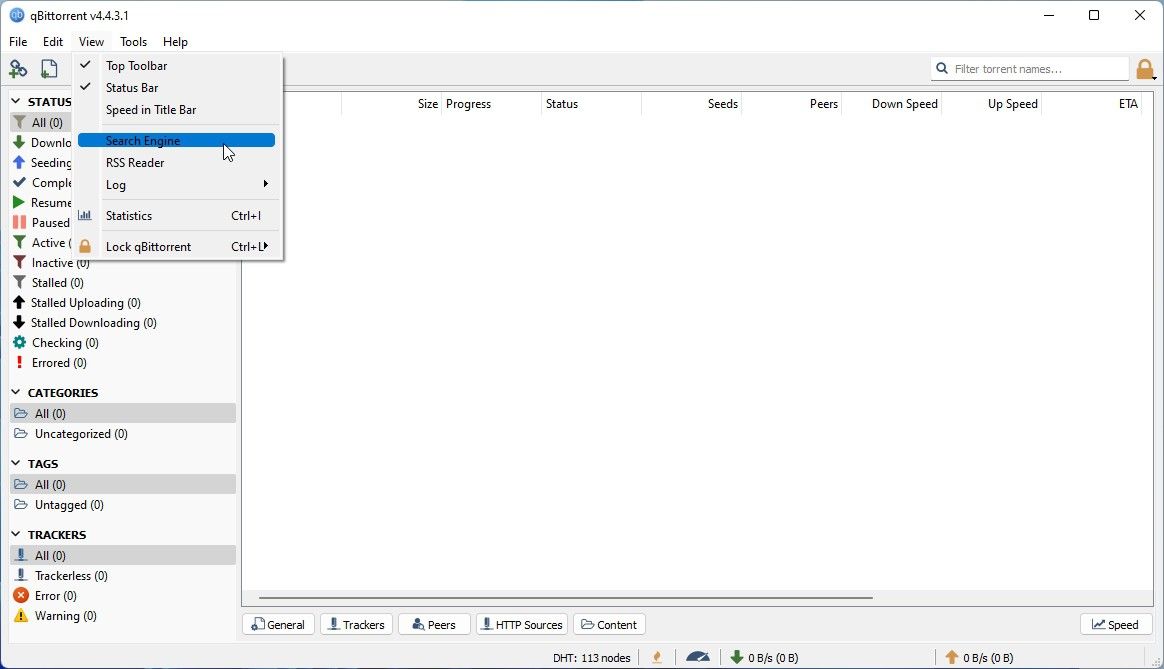Screen dimensions: 1164x669
Task: Open the Log submenu
Action: 116,185
